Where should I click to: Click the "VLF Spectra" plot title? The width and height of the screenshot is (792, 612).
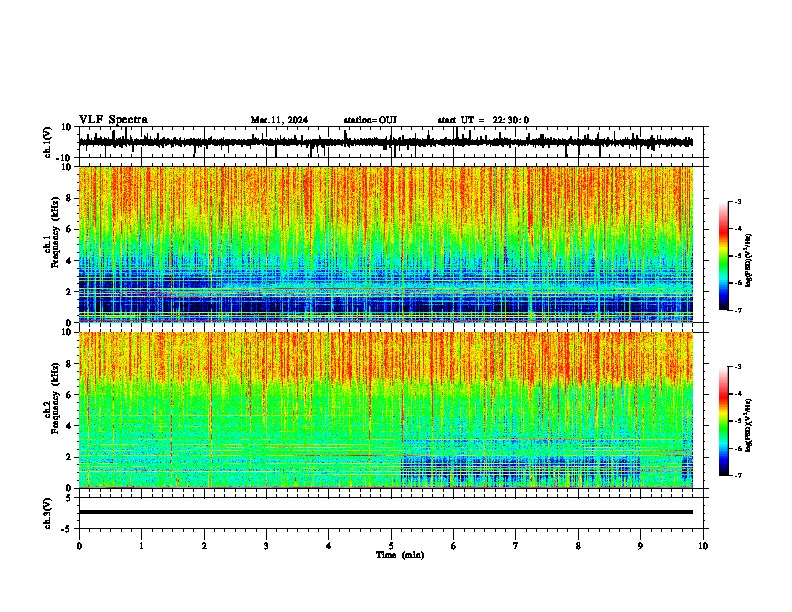(x=114, y=120)
